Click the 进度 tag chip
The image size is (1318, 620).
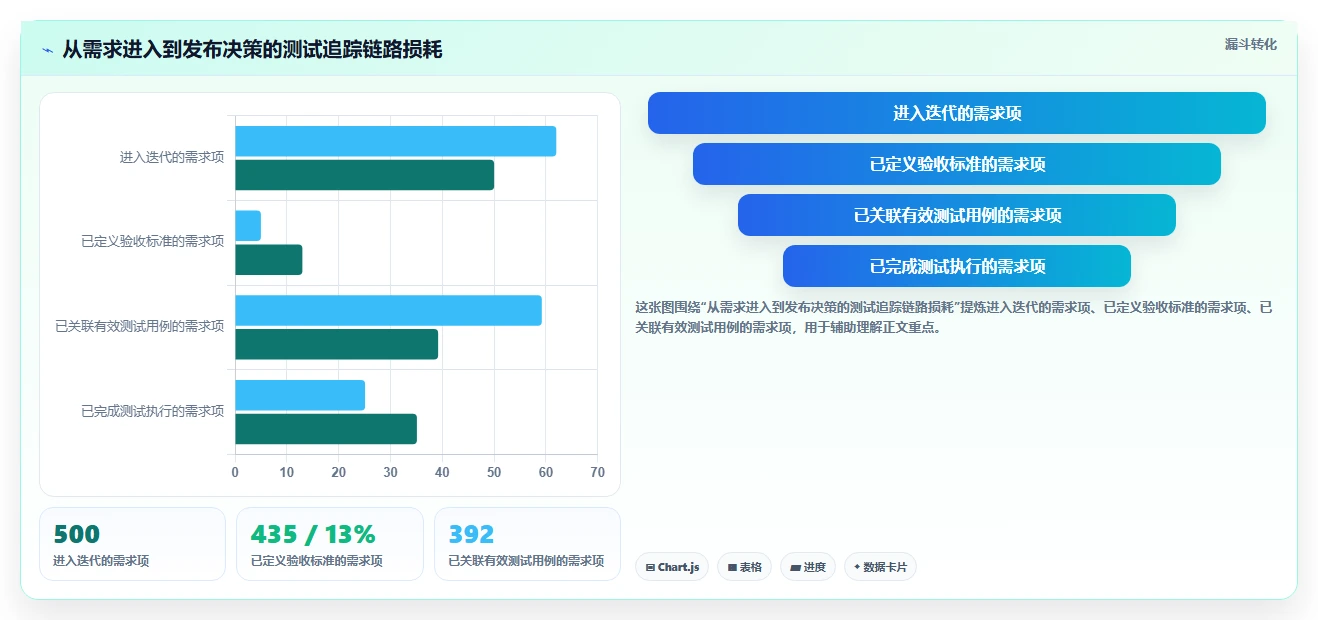(808, 567)
